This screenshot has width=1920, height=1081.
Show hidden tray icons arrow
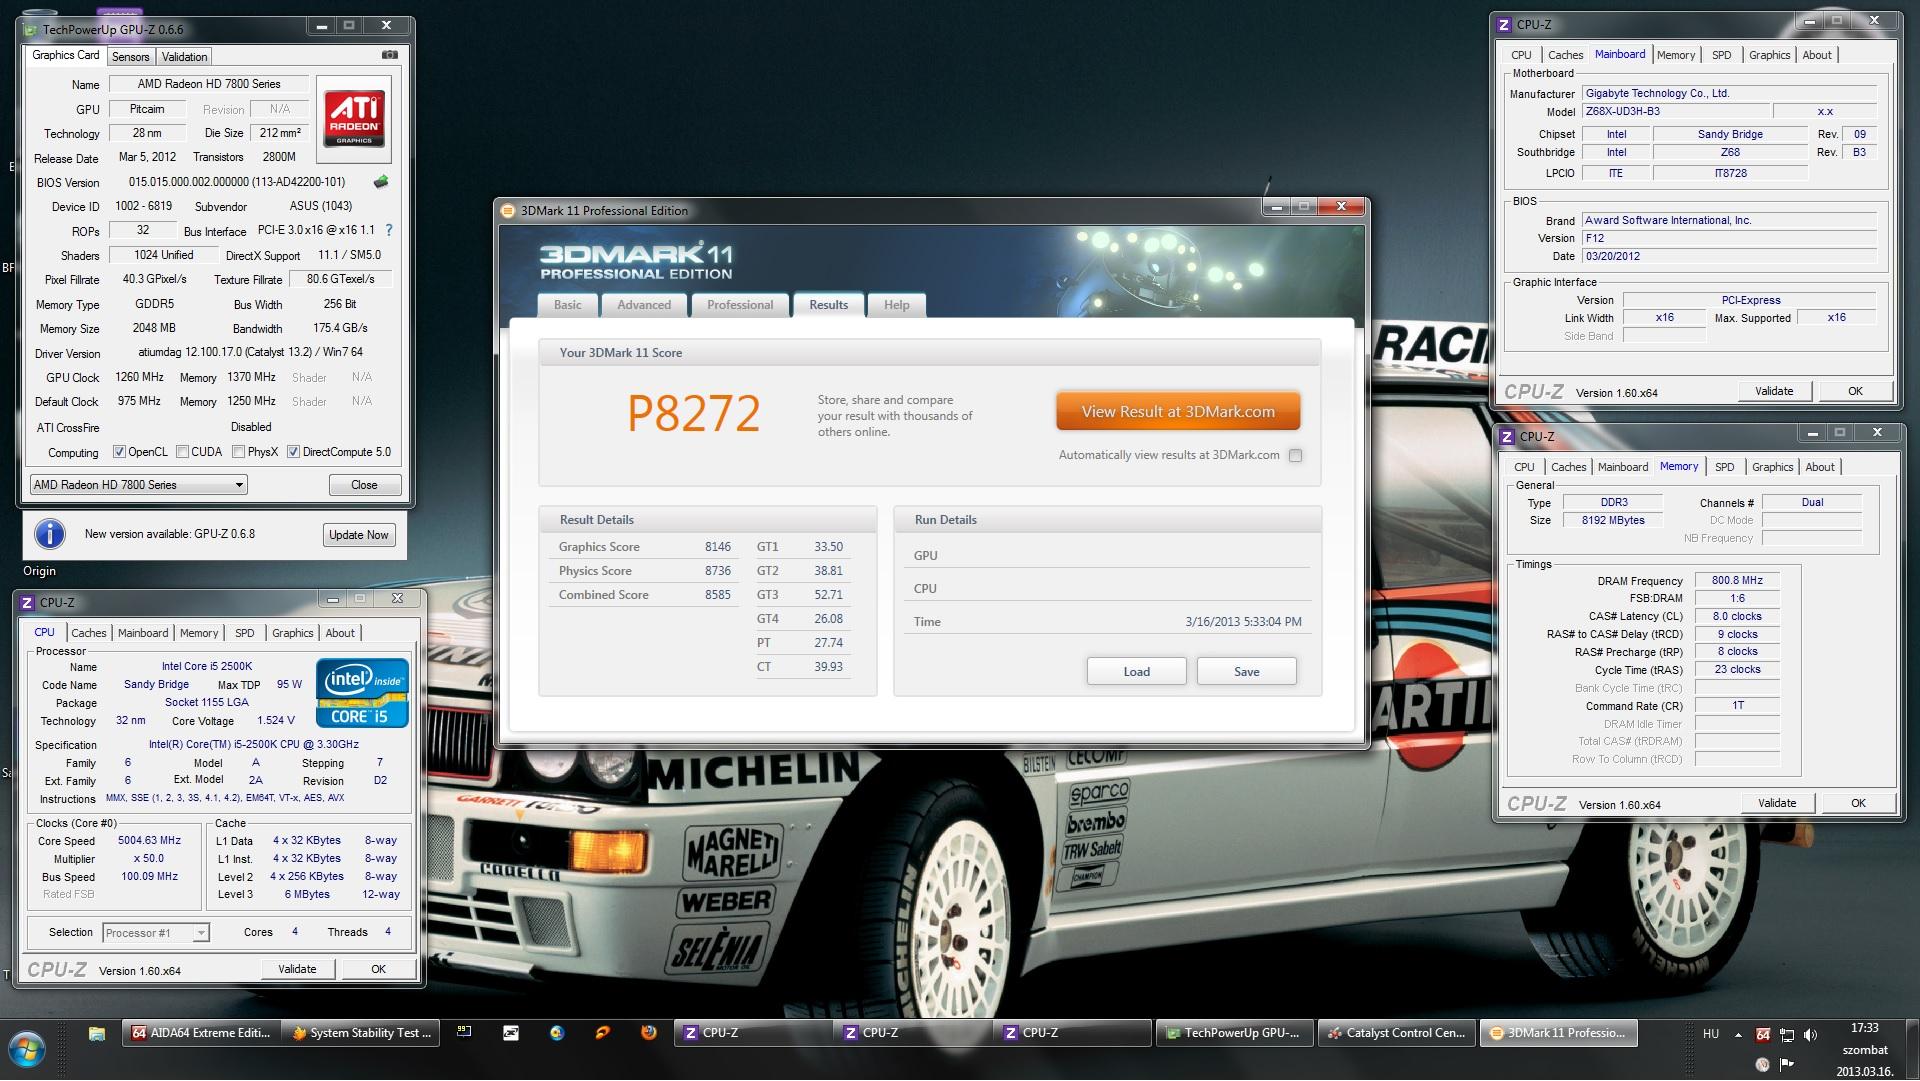tap(1738, 1034)
